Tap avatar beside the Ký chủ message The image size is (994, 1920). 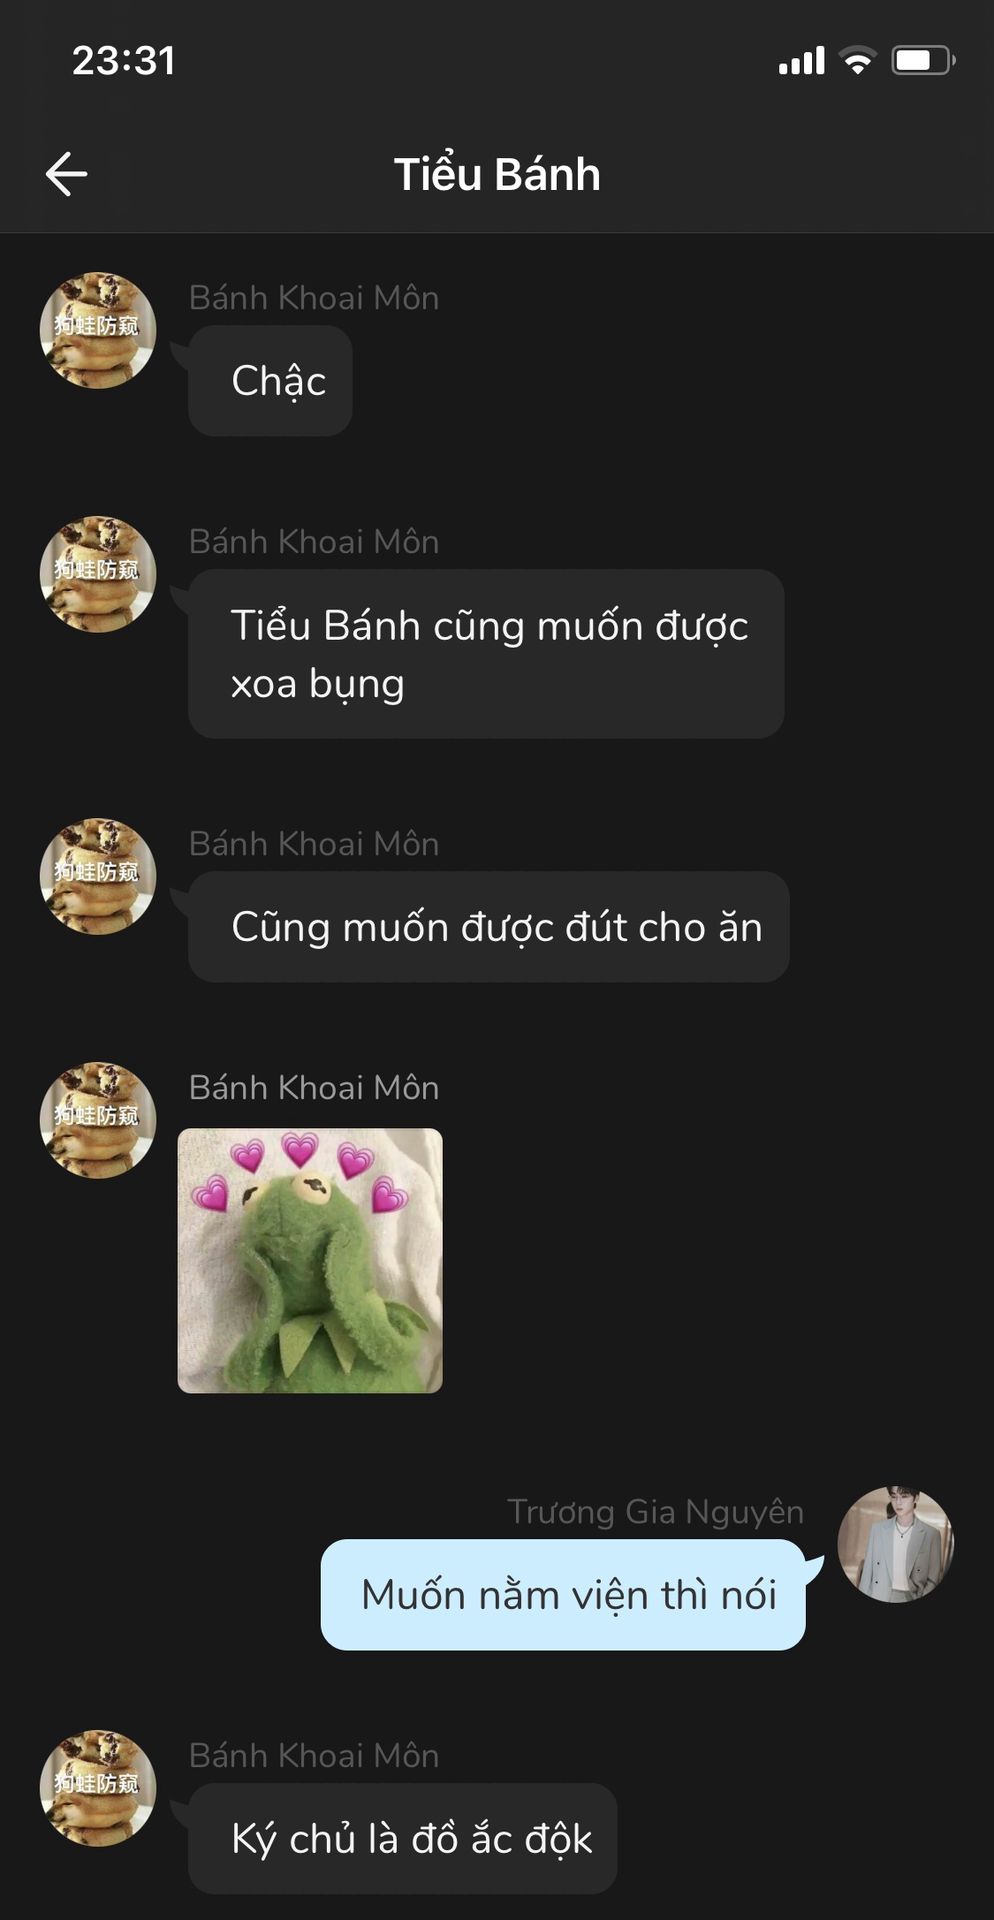[x=98, y=1788]
